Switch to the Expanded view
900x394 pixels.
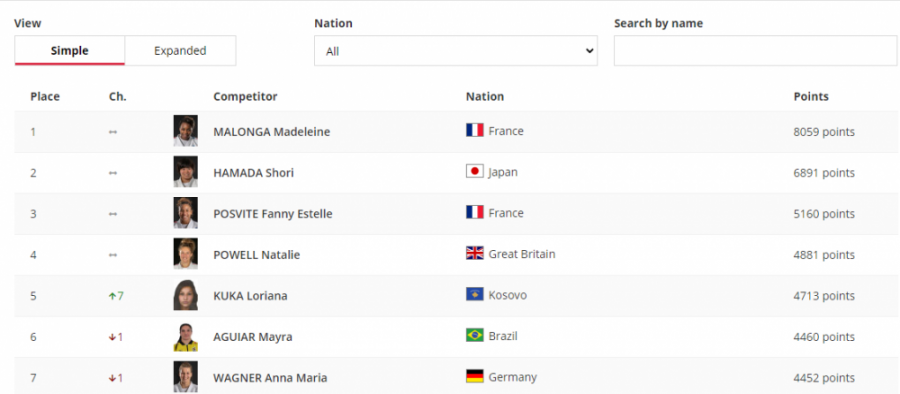click(x=180, y=51)
